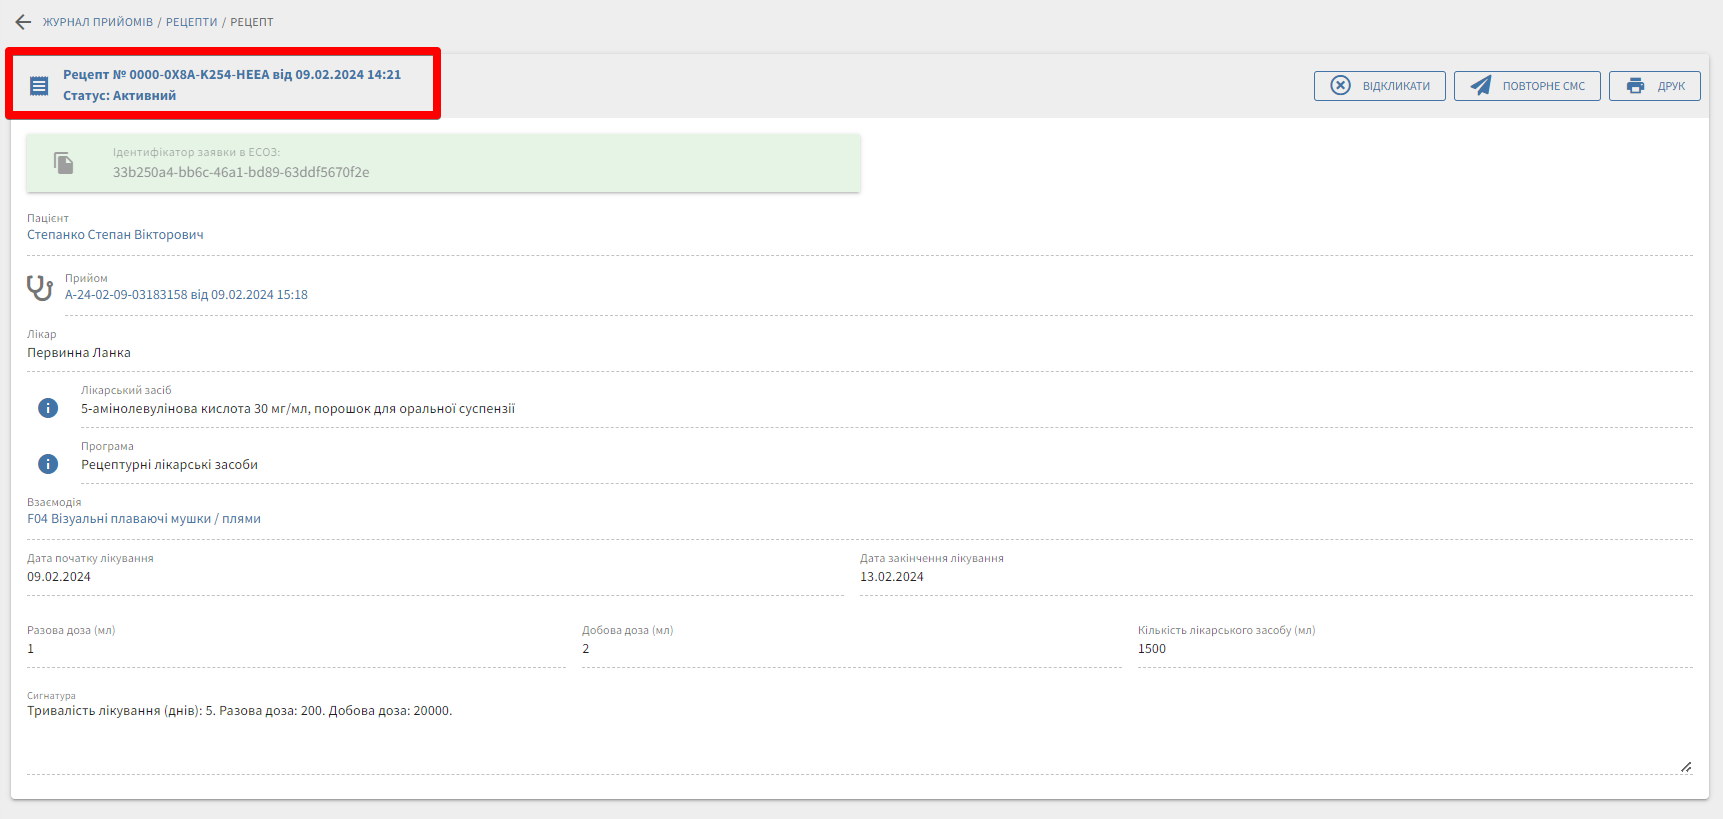This screenshot has width=1723, height=819.
Task: Click the Кількість лікарського засобу field
Action: [x=1413, y=649]
